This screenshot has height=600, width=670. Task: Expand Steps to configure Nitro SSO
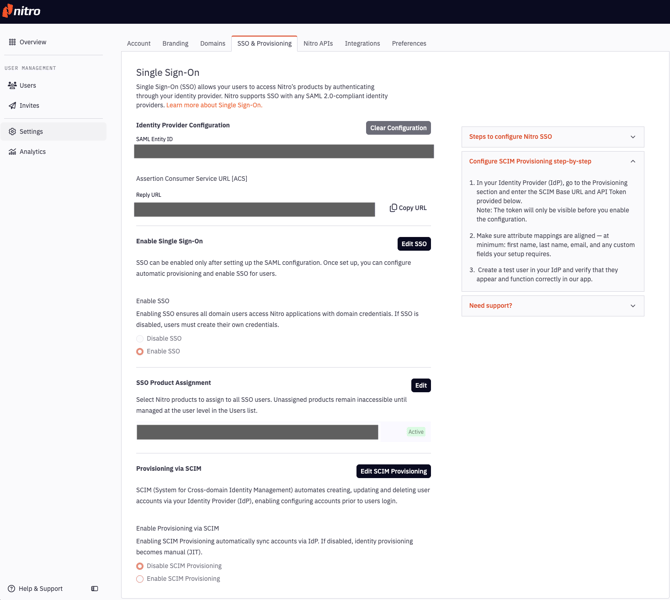552,137
